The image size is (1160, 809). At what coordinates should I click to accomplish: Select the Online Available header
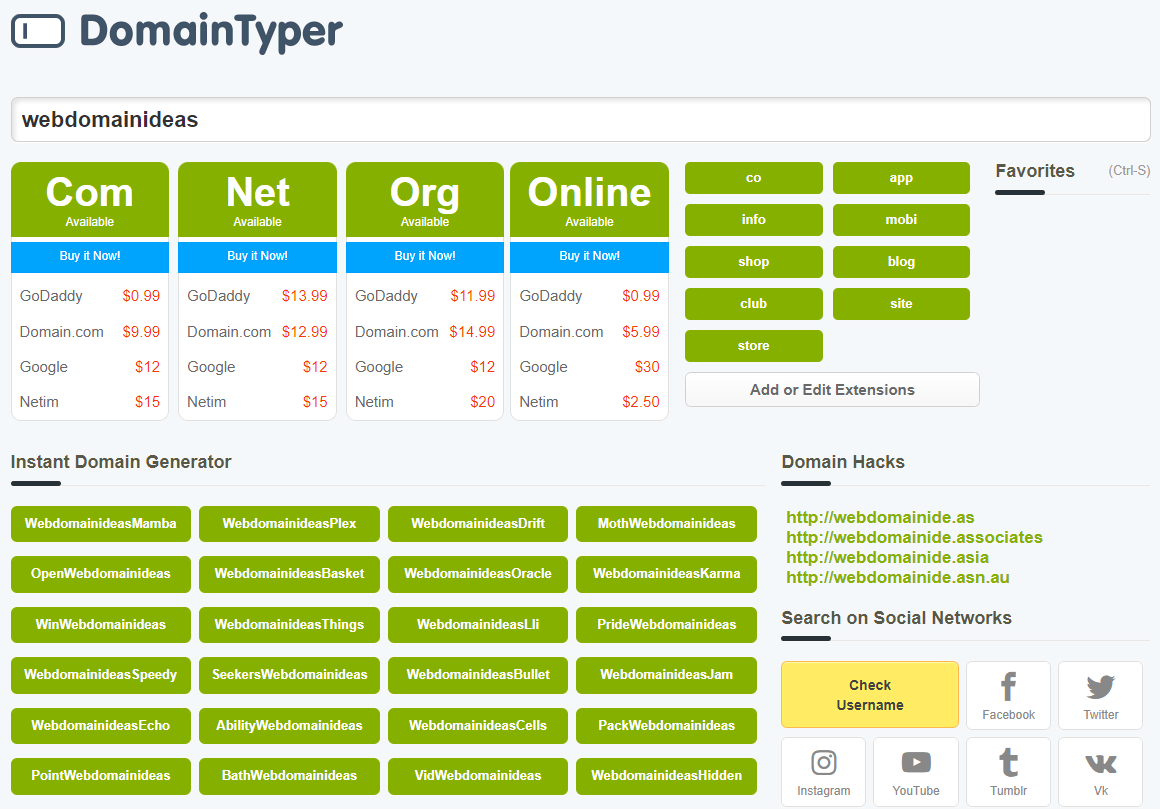click(x=590, y=200)
